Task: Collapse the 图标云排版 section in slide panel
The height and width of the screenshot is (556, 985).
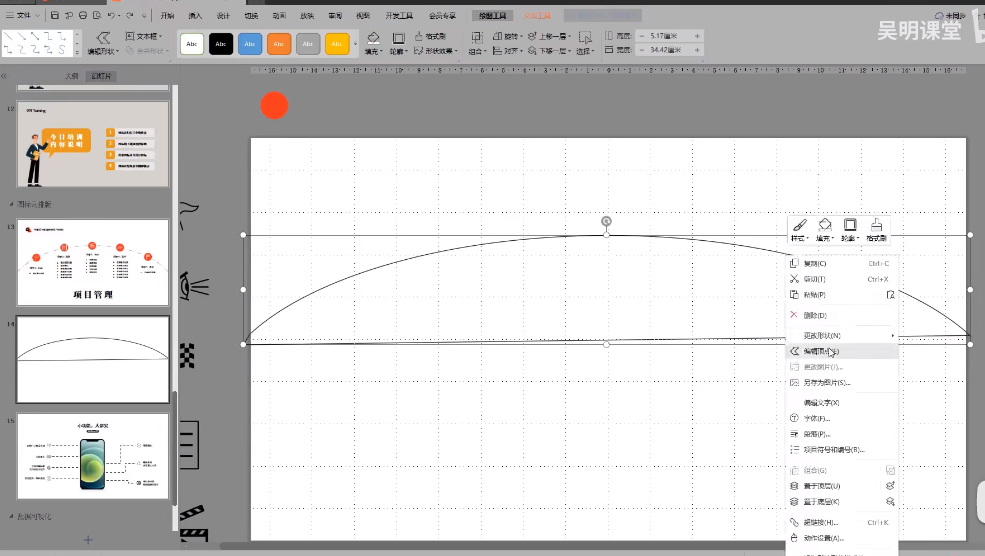Action: coord(11,204)
